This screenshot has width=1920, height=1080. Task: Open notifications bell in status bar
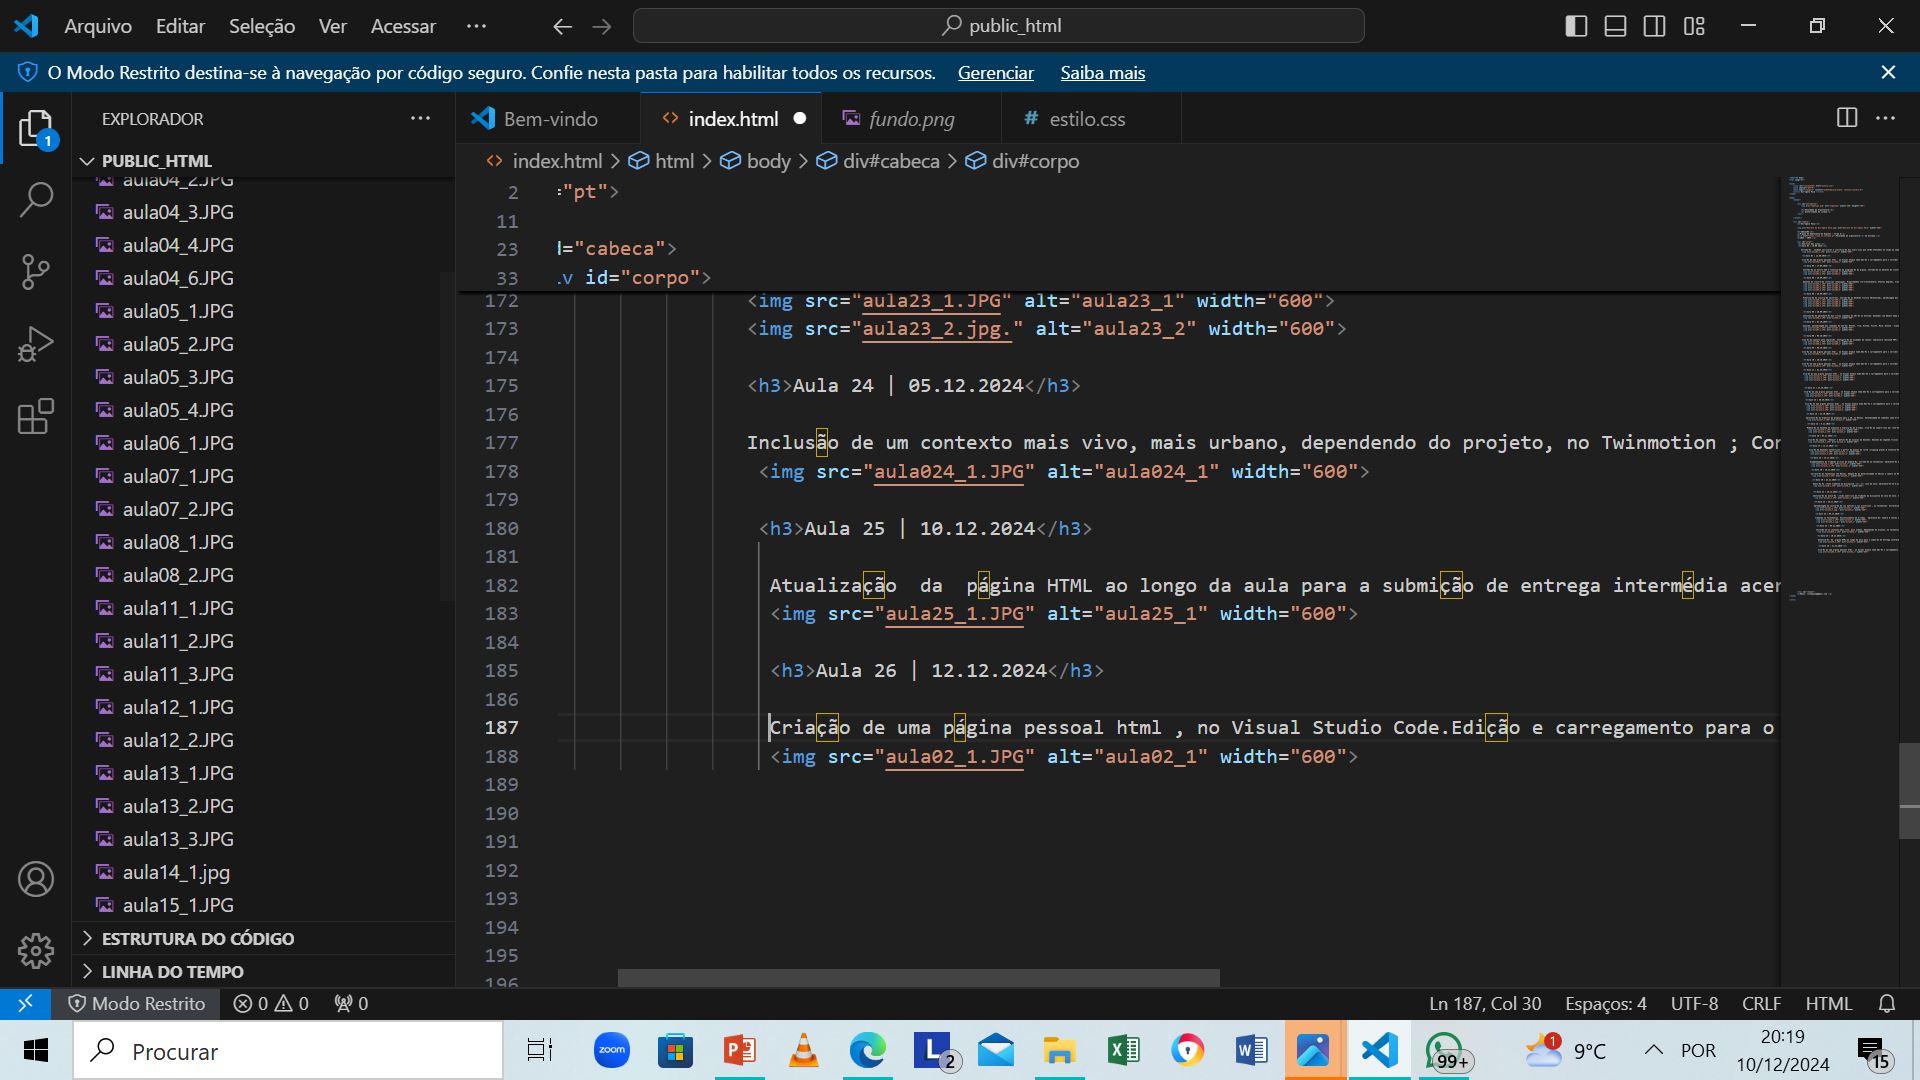coord(1887,1003)
